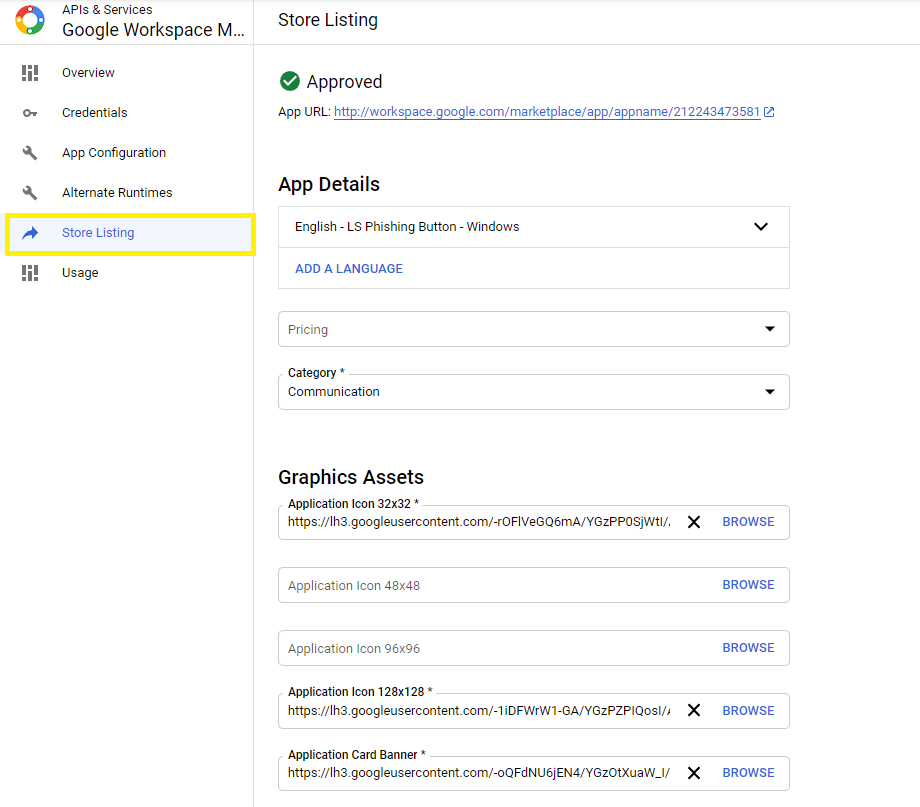This screenshot has height=807, width=920.
Task: Click the Google Cloud APIs logo icon
Action: tap(30, 20)
